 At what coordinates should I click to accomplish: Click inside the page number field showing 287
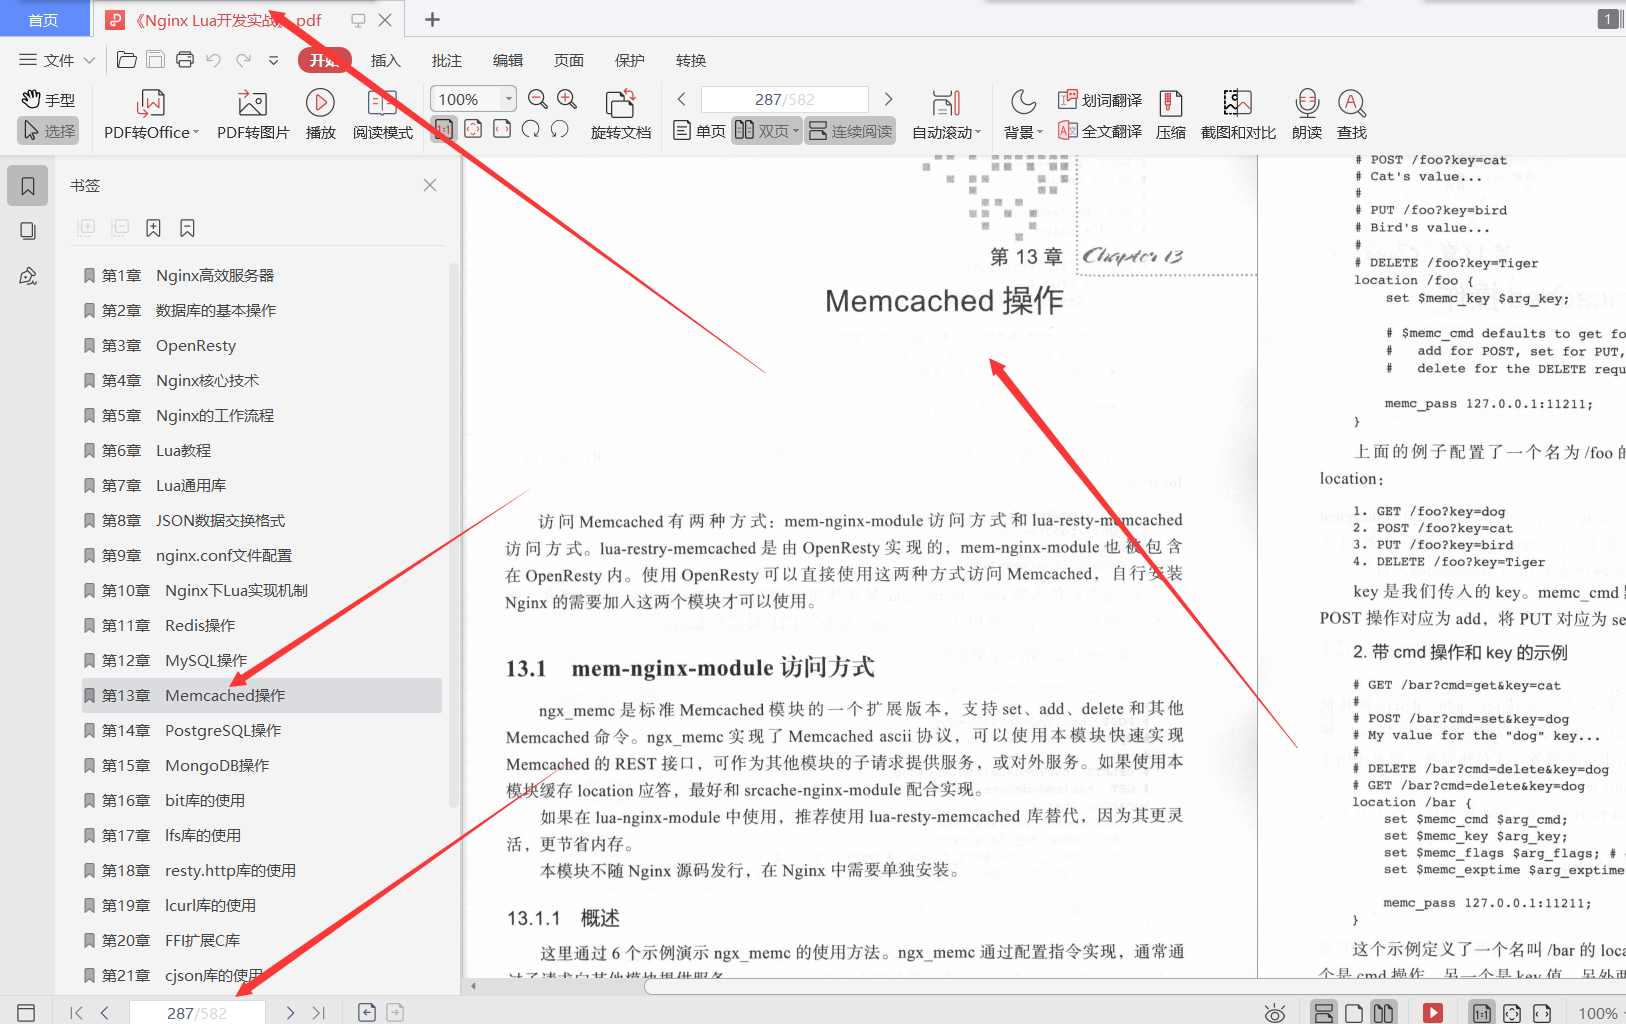pos(784,98)
